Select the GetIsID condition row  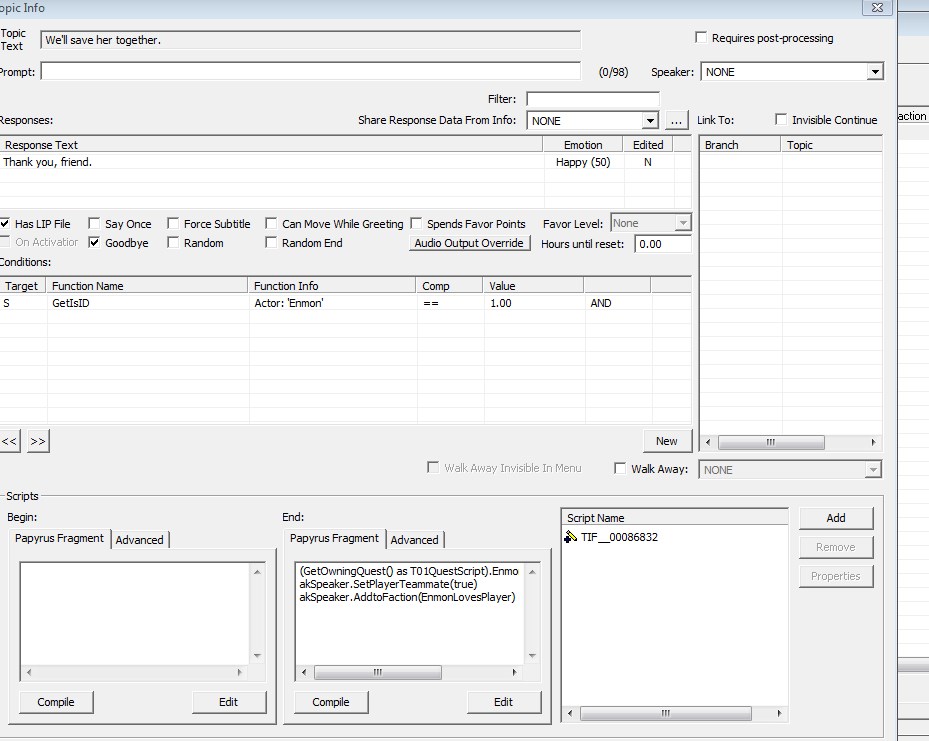click(345, 303)
